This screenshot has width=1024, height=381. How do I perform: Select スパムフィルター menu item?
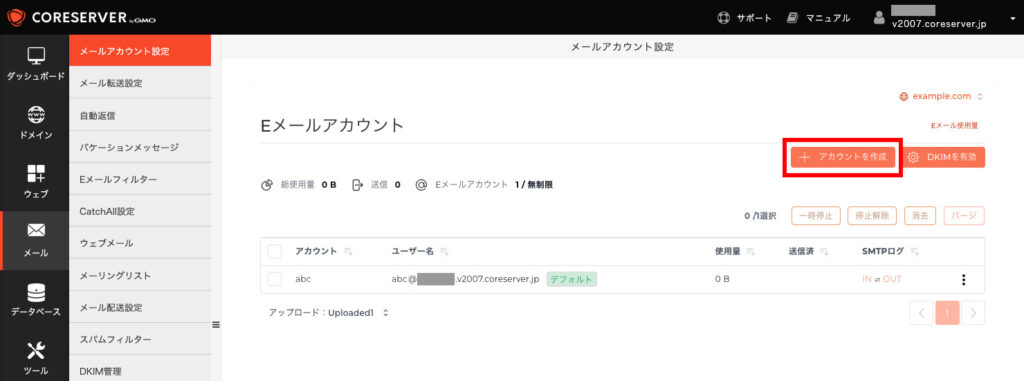(140, 339)
